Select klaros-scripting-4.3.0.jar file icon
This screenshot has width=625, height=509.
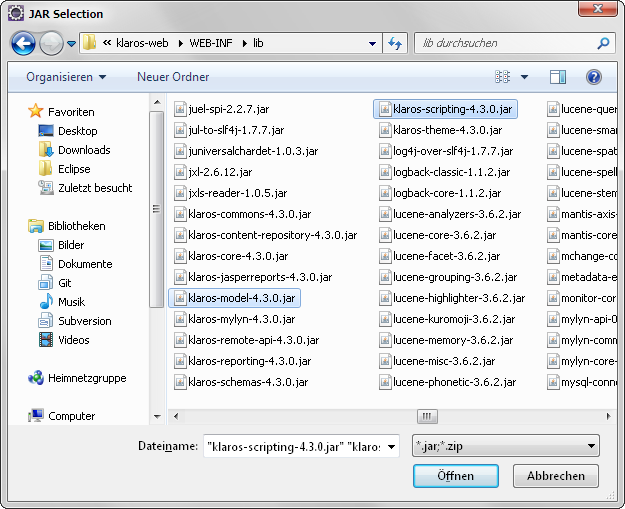tap(385, 109)
